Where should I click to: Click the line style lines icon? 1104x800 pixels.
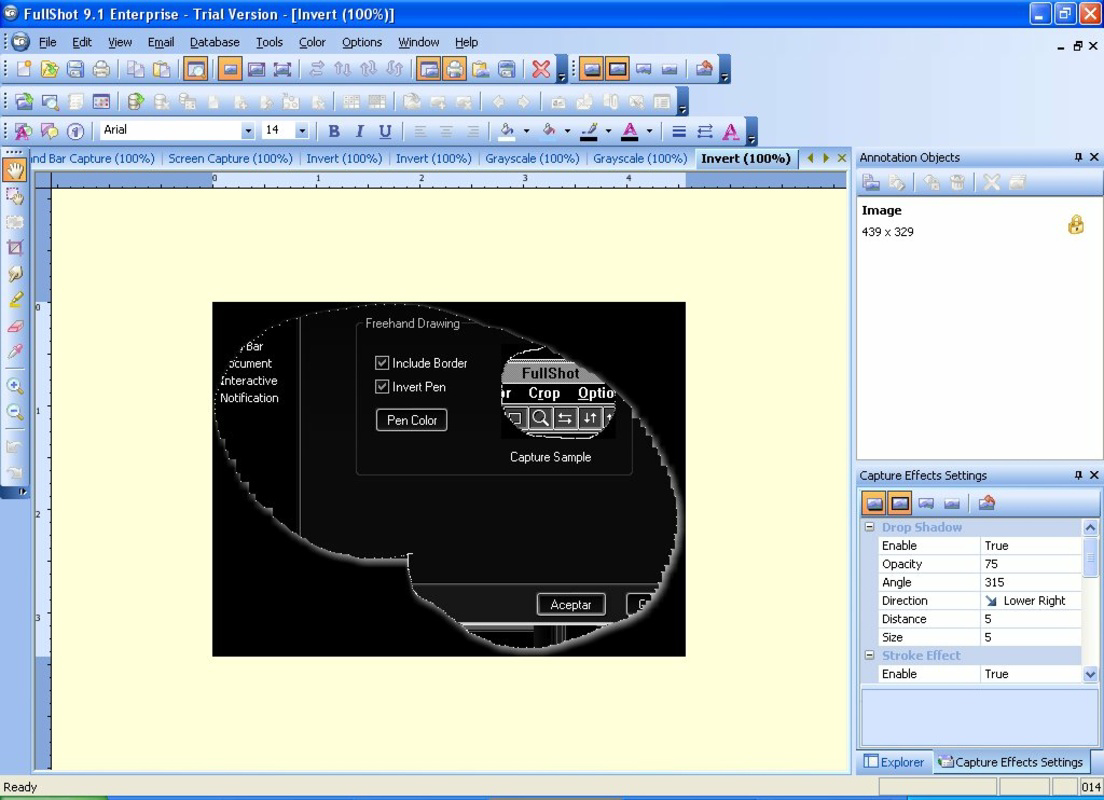coord(679,131)
